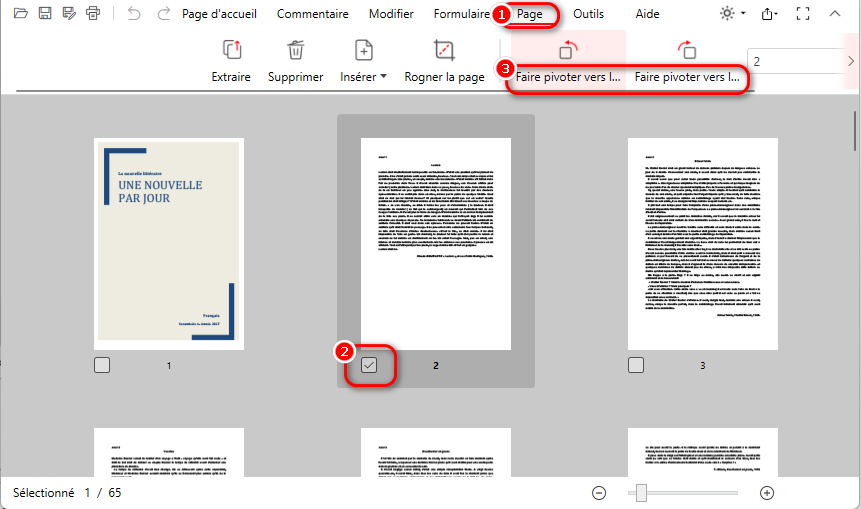
Task: Open a file with the folder icon
Action: (21, 13)
